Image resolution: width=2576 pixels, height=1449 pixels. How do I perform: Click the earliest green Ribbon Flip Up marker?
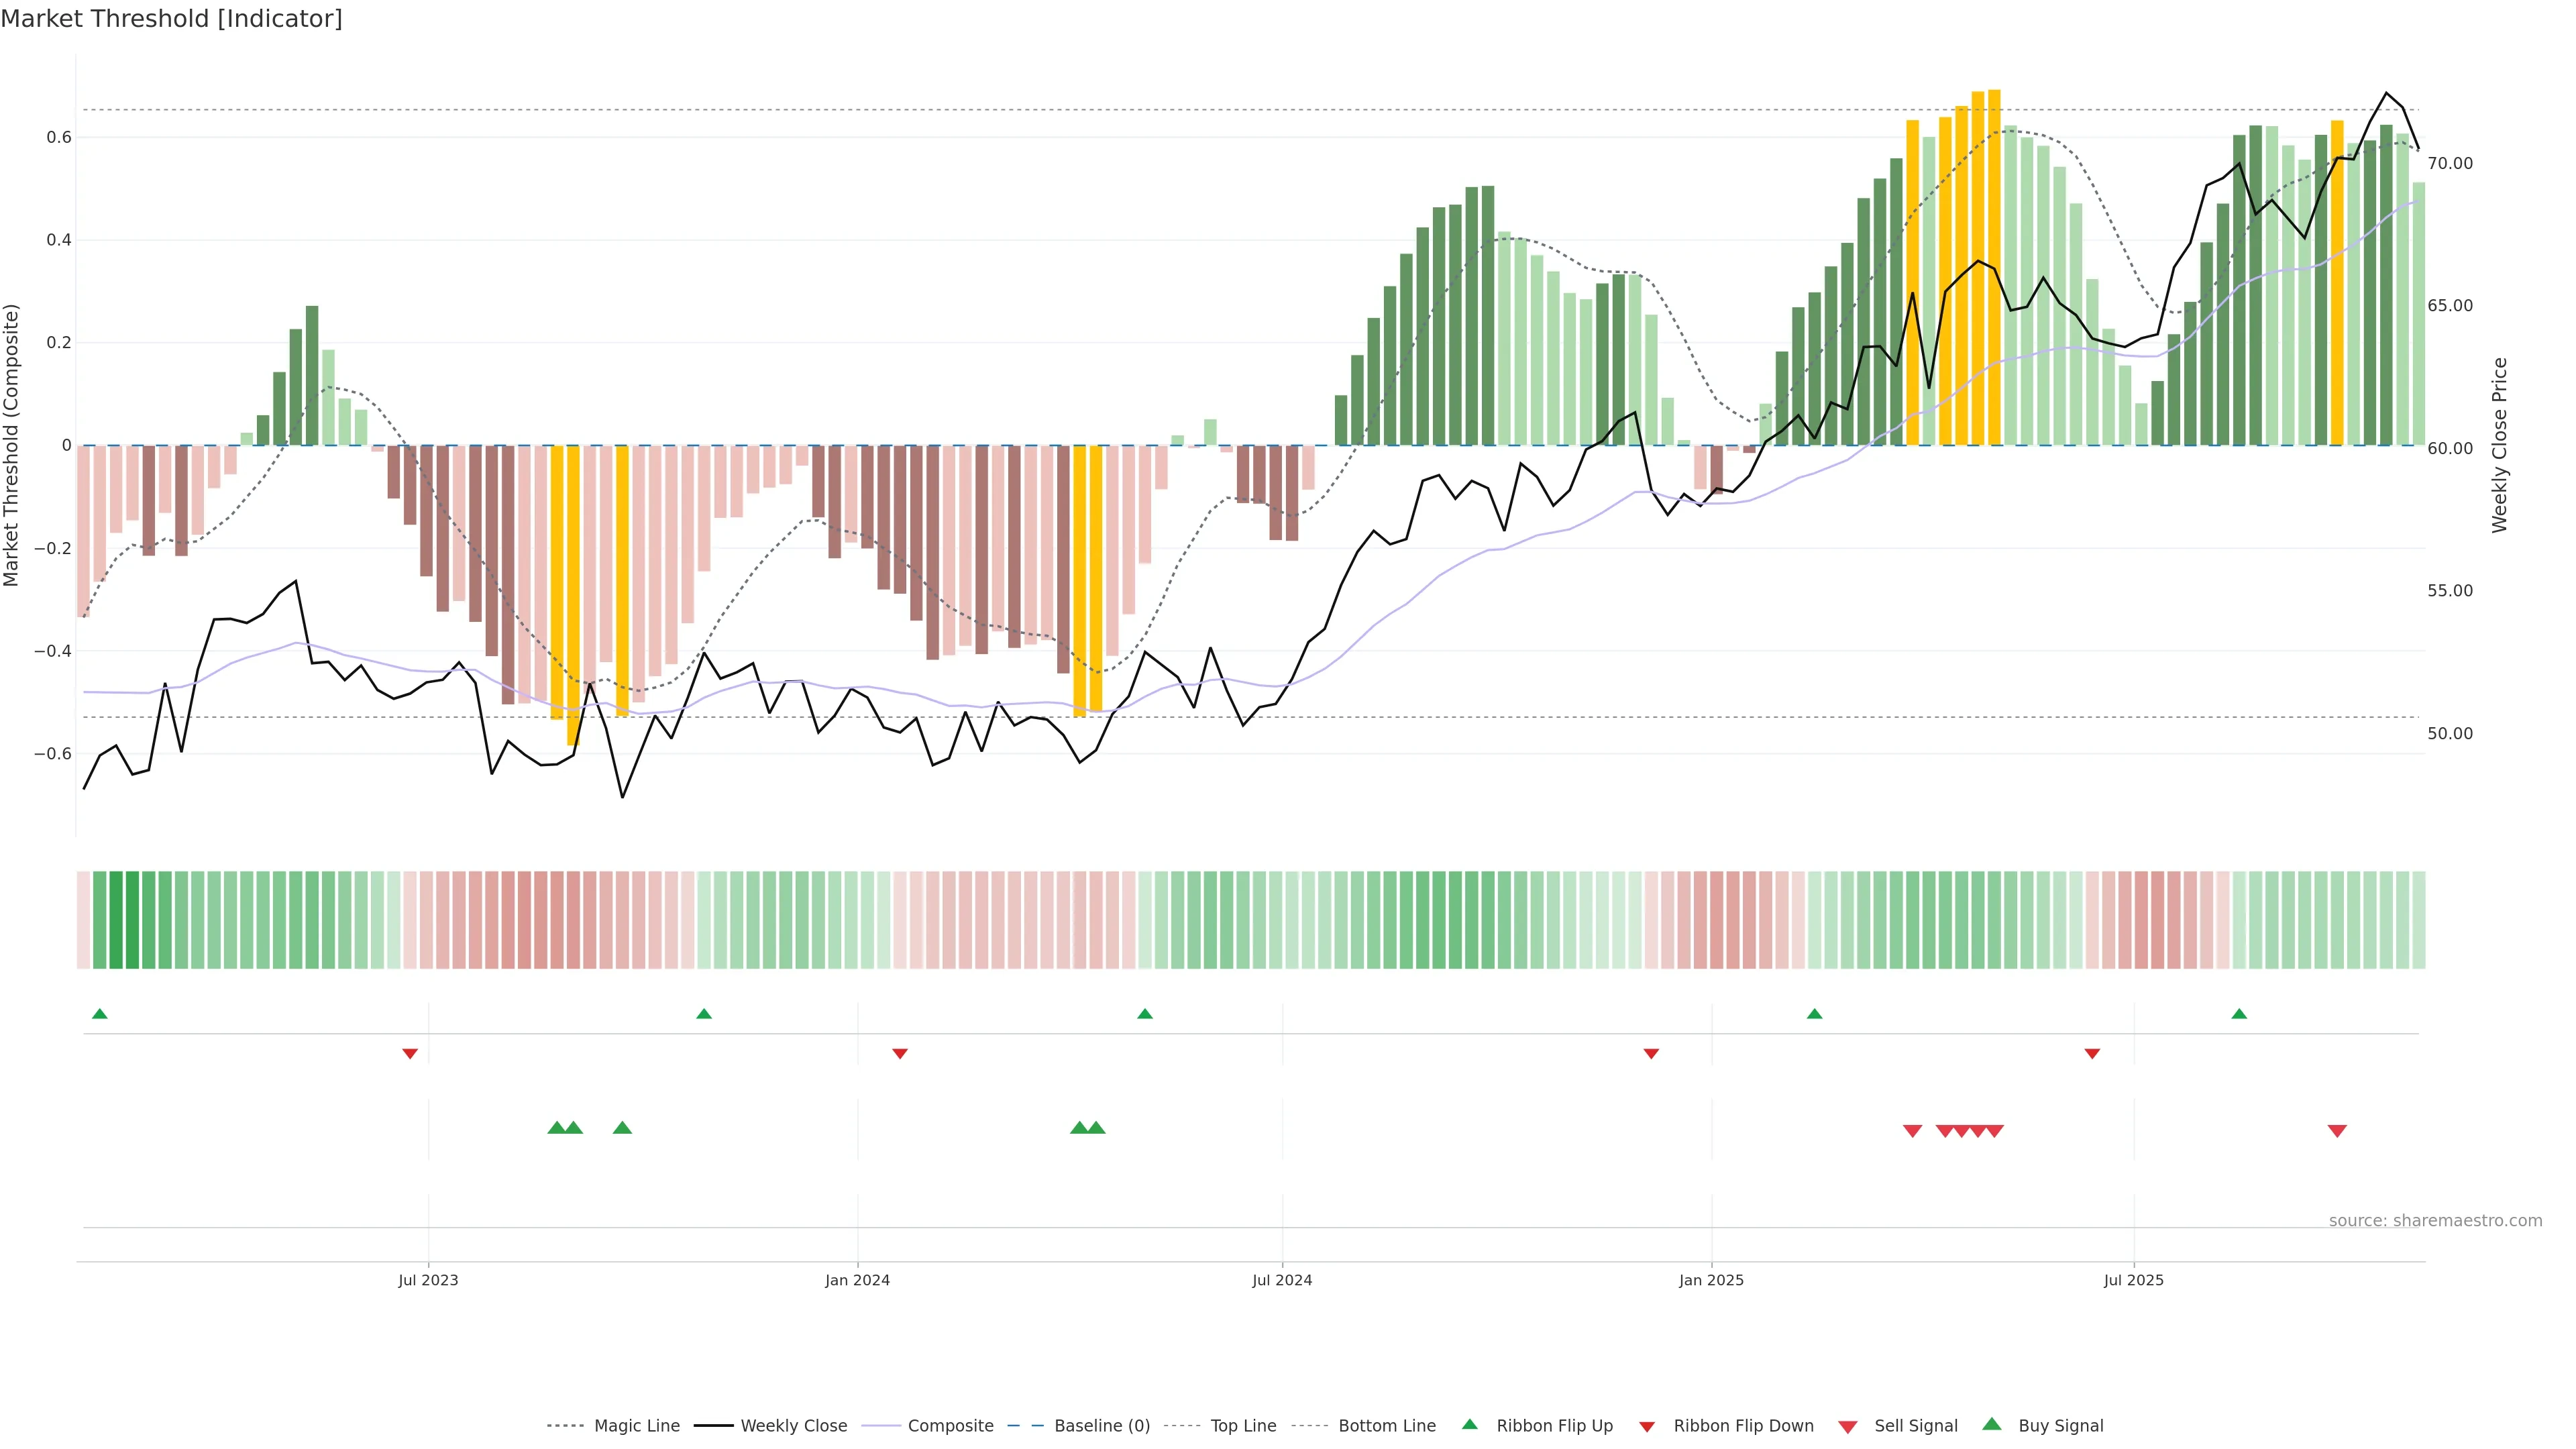(99, 1014)
